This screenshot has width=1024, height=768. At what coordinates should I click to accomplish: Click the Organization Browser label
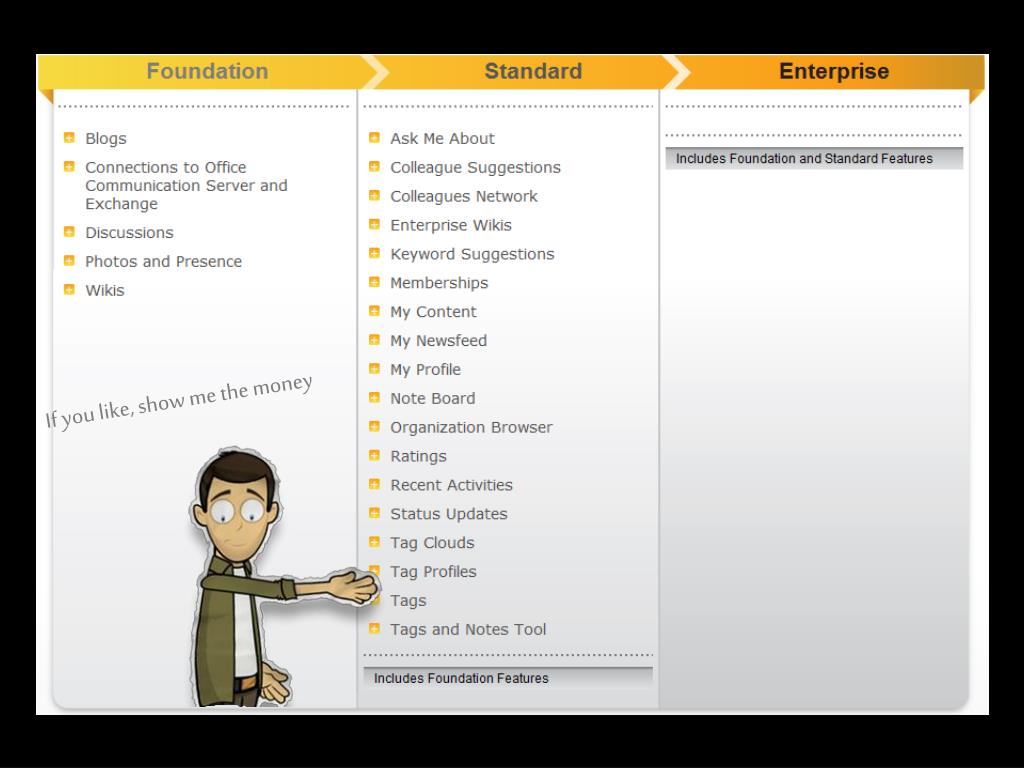pyautogui.click(x=471, y=427)
